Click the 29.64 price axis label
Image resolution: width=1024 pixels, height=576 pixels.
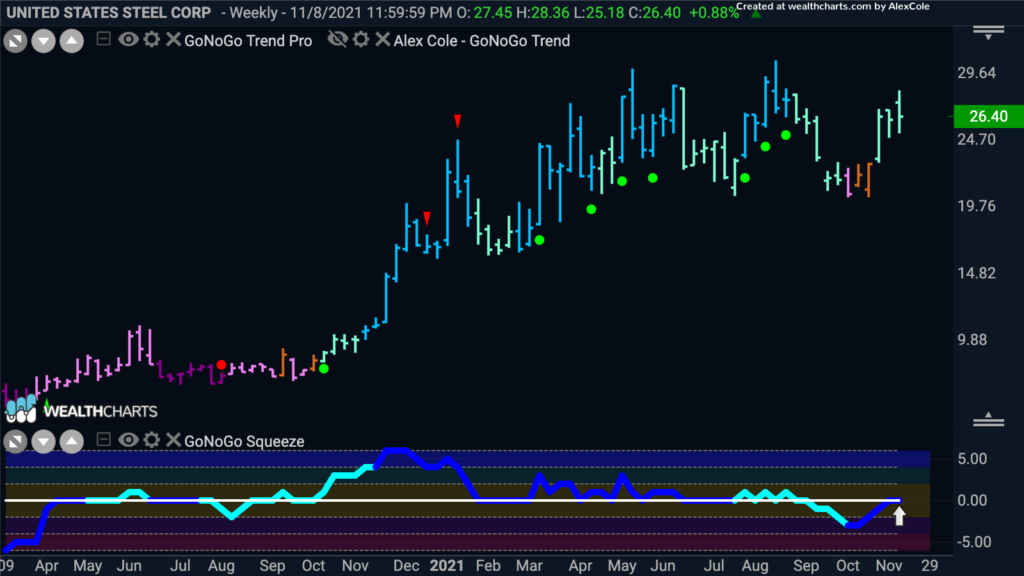pyautogui.click(x=977, y=73)
